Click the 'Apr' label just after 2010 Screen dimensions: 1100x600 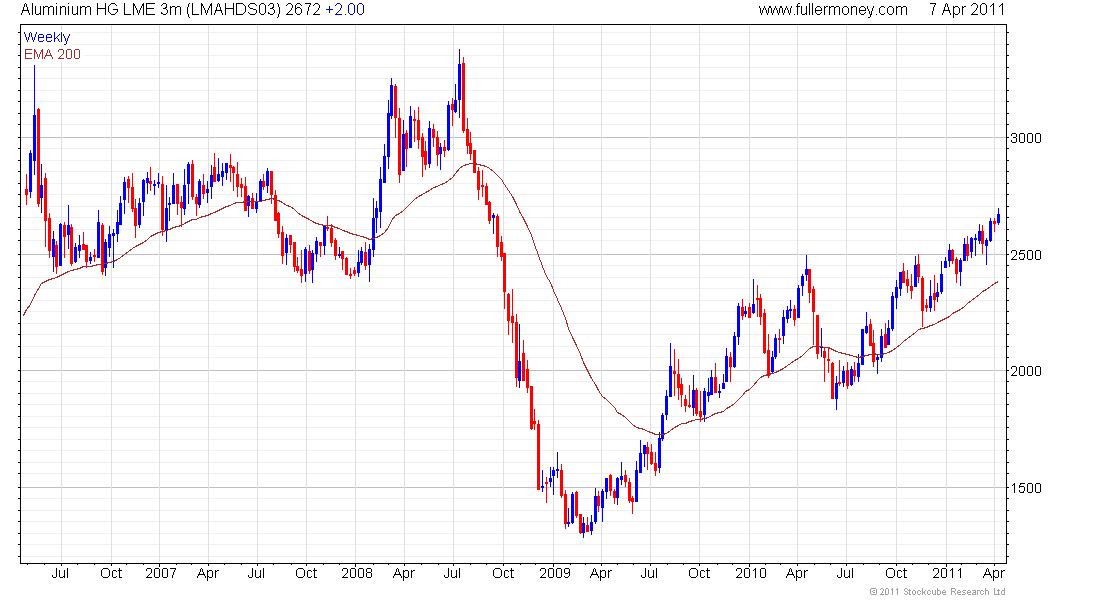tap(797, 573)
